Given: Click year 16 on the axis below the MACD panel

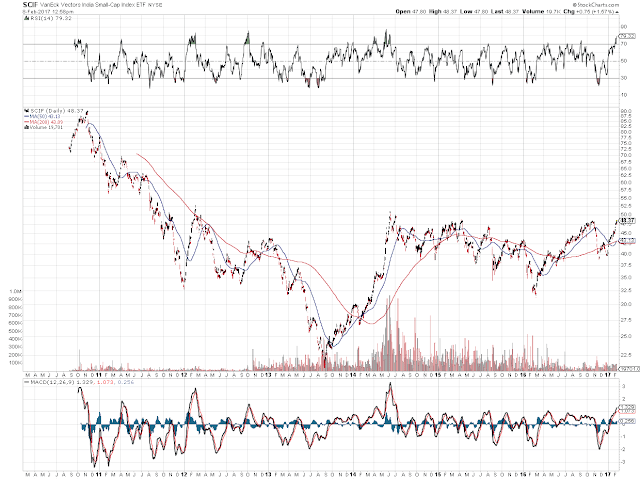Looking at the screenshot, I should (x=523, y=475).
